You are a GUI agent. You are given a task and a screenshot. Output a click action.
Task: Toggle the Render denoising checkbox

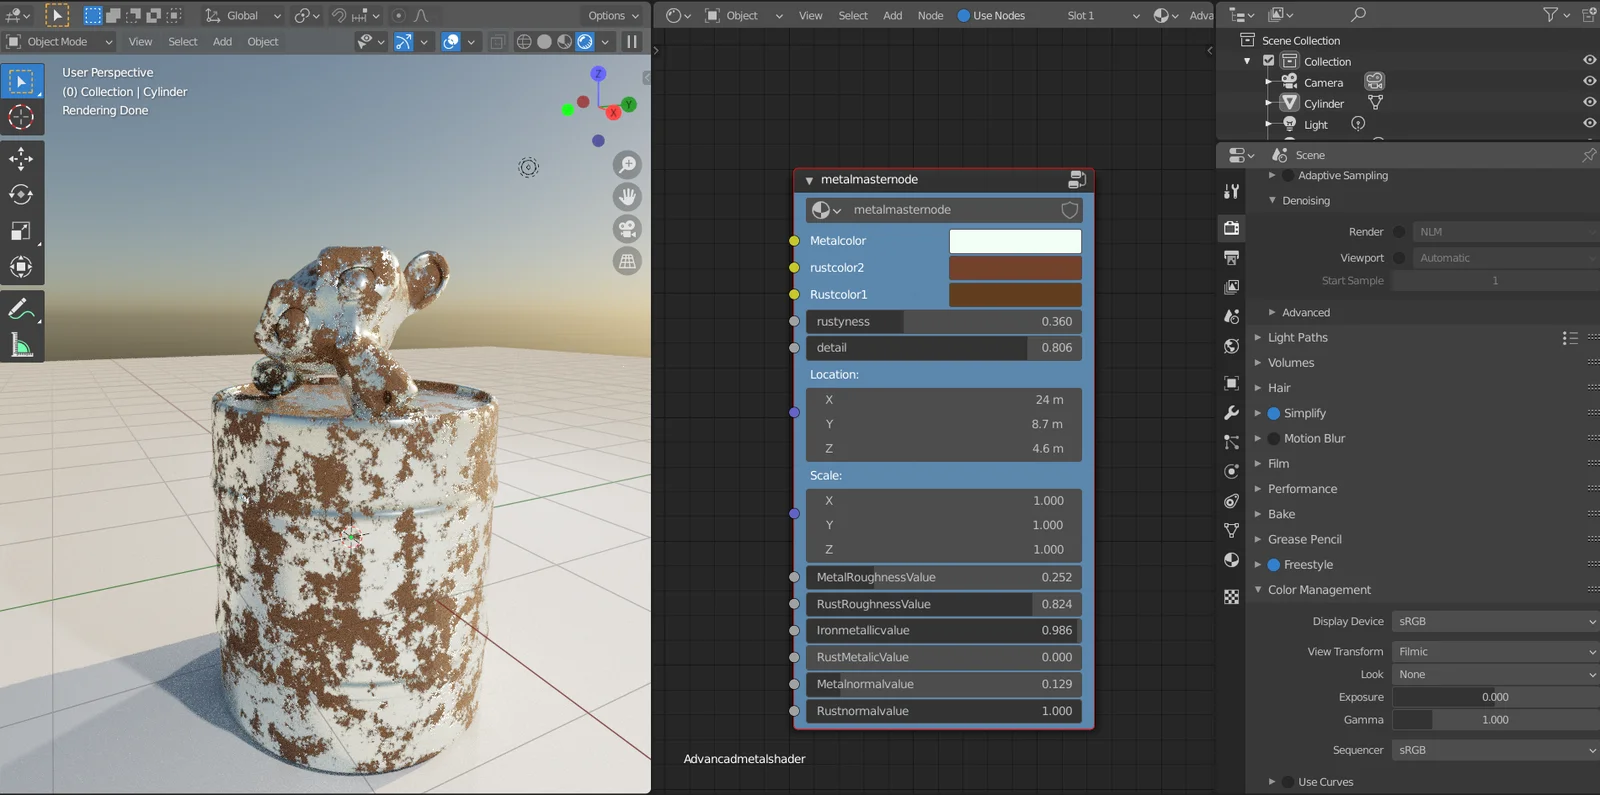point(1399,232)
